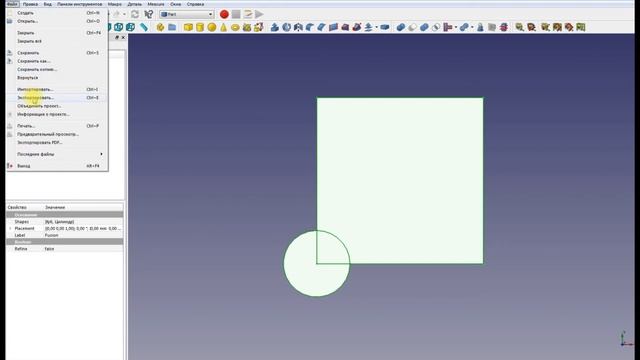Click the Boolean operation two-spheres icon

click(x=401, y=27)
